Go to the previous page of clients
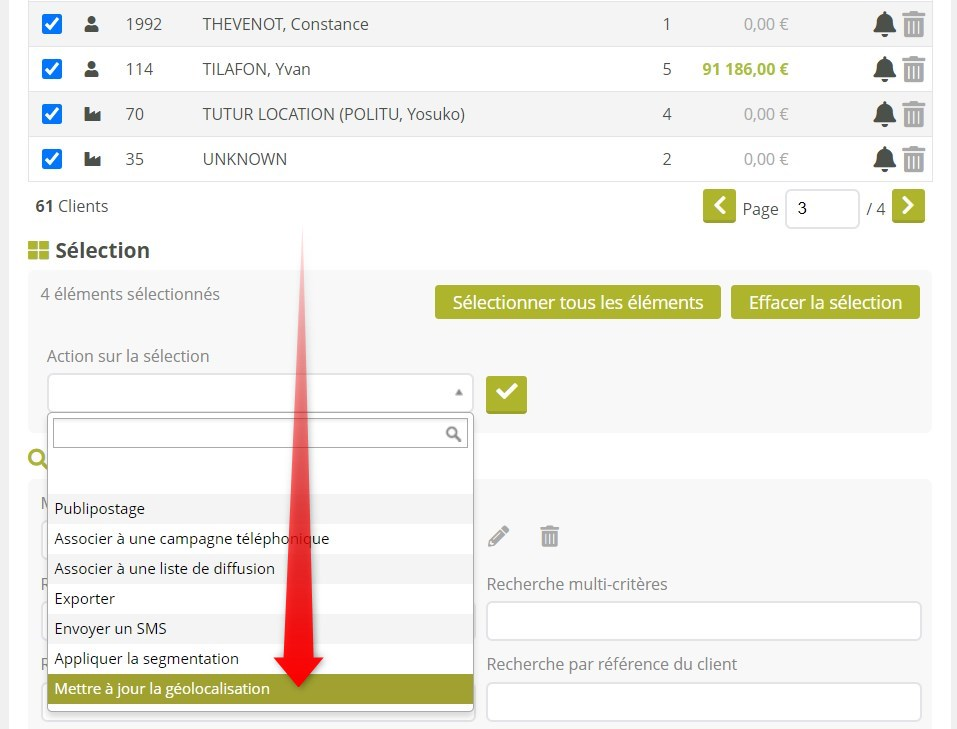The width and height of the screenshot is (957, 729). 719,207
